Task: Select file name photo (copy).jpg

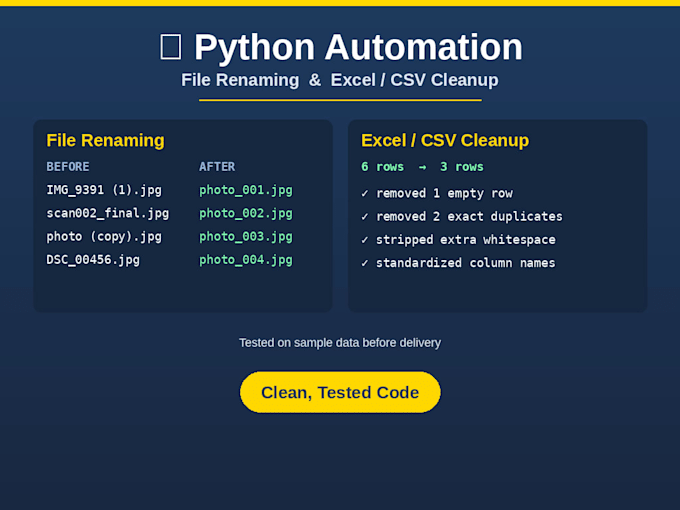Action: [x=104, y=237]
